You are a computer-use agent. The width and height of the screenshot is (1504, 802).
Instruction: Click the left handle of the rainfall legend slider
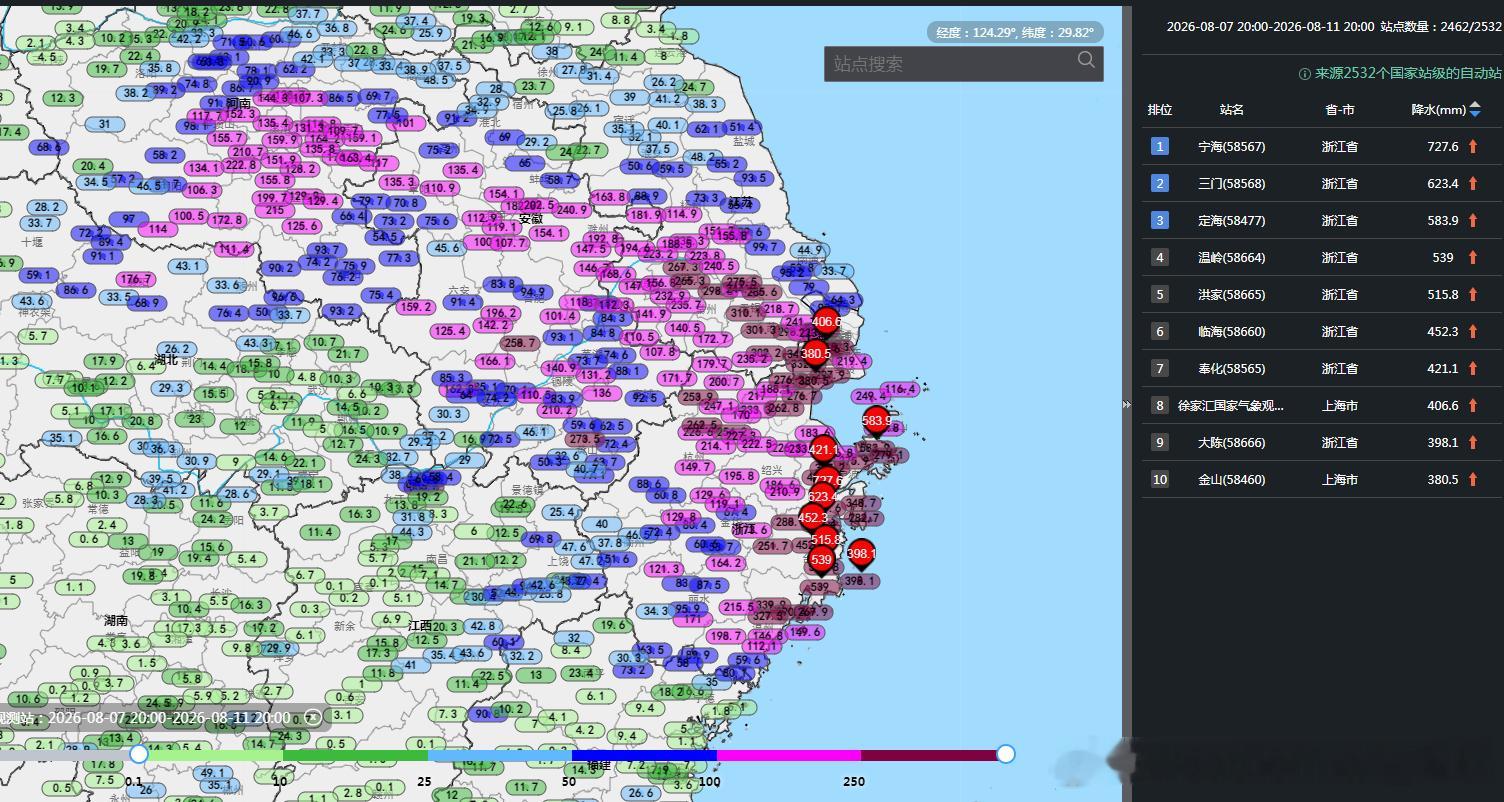click(x=139, y=754)
